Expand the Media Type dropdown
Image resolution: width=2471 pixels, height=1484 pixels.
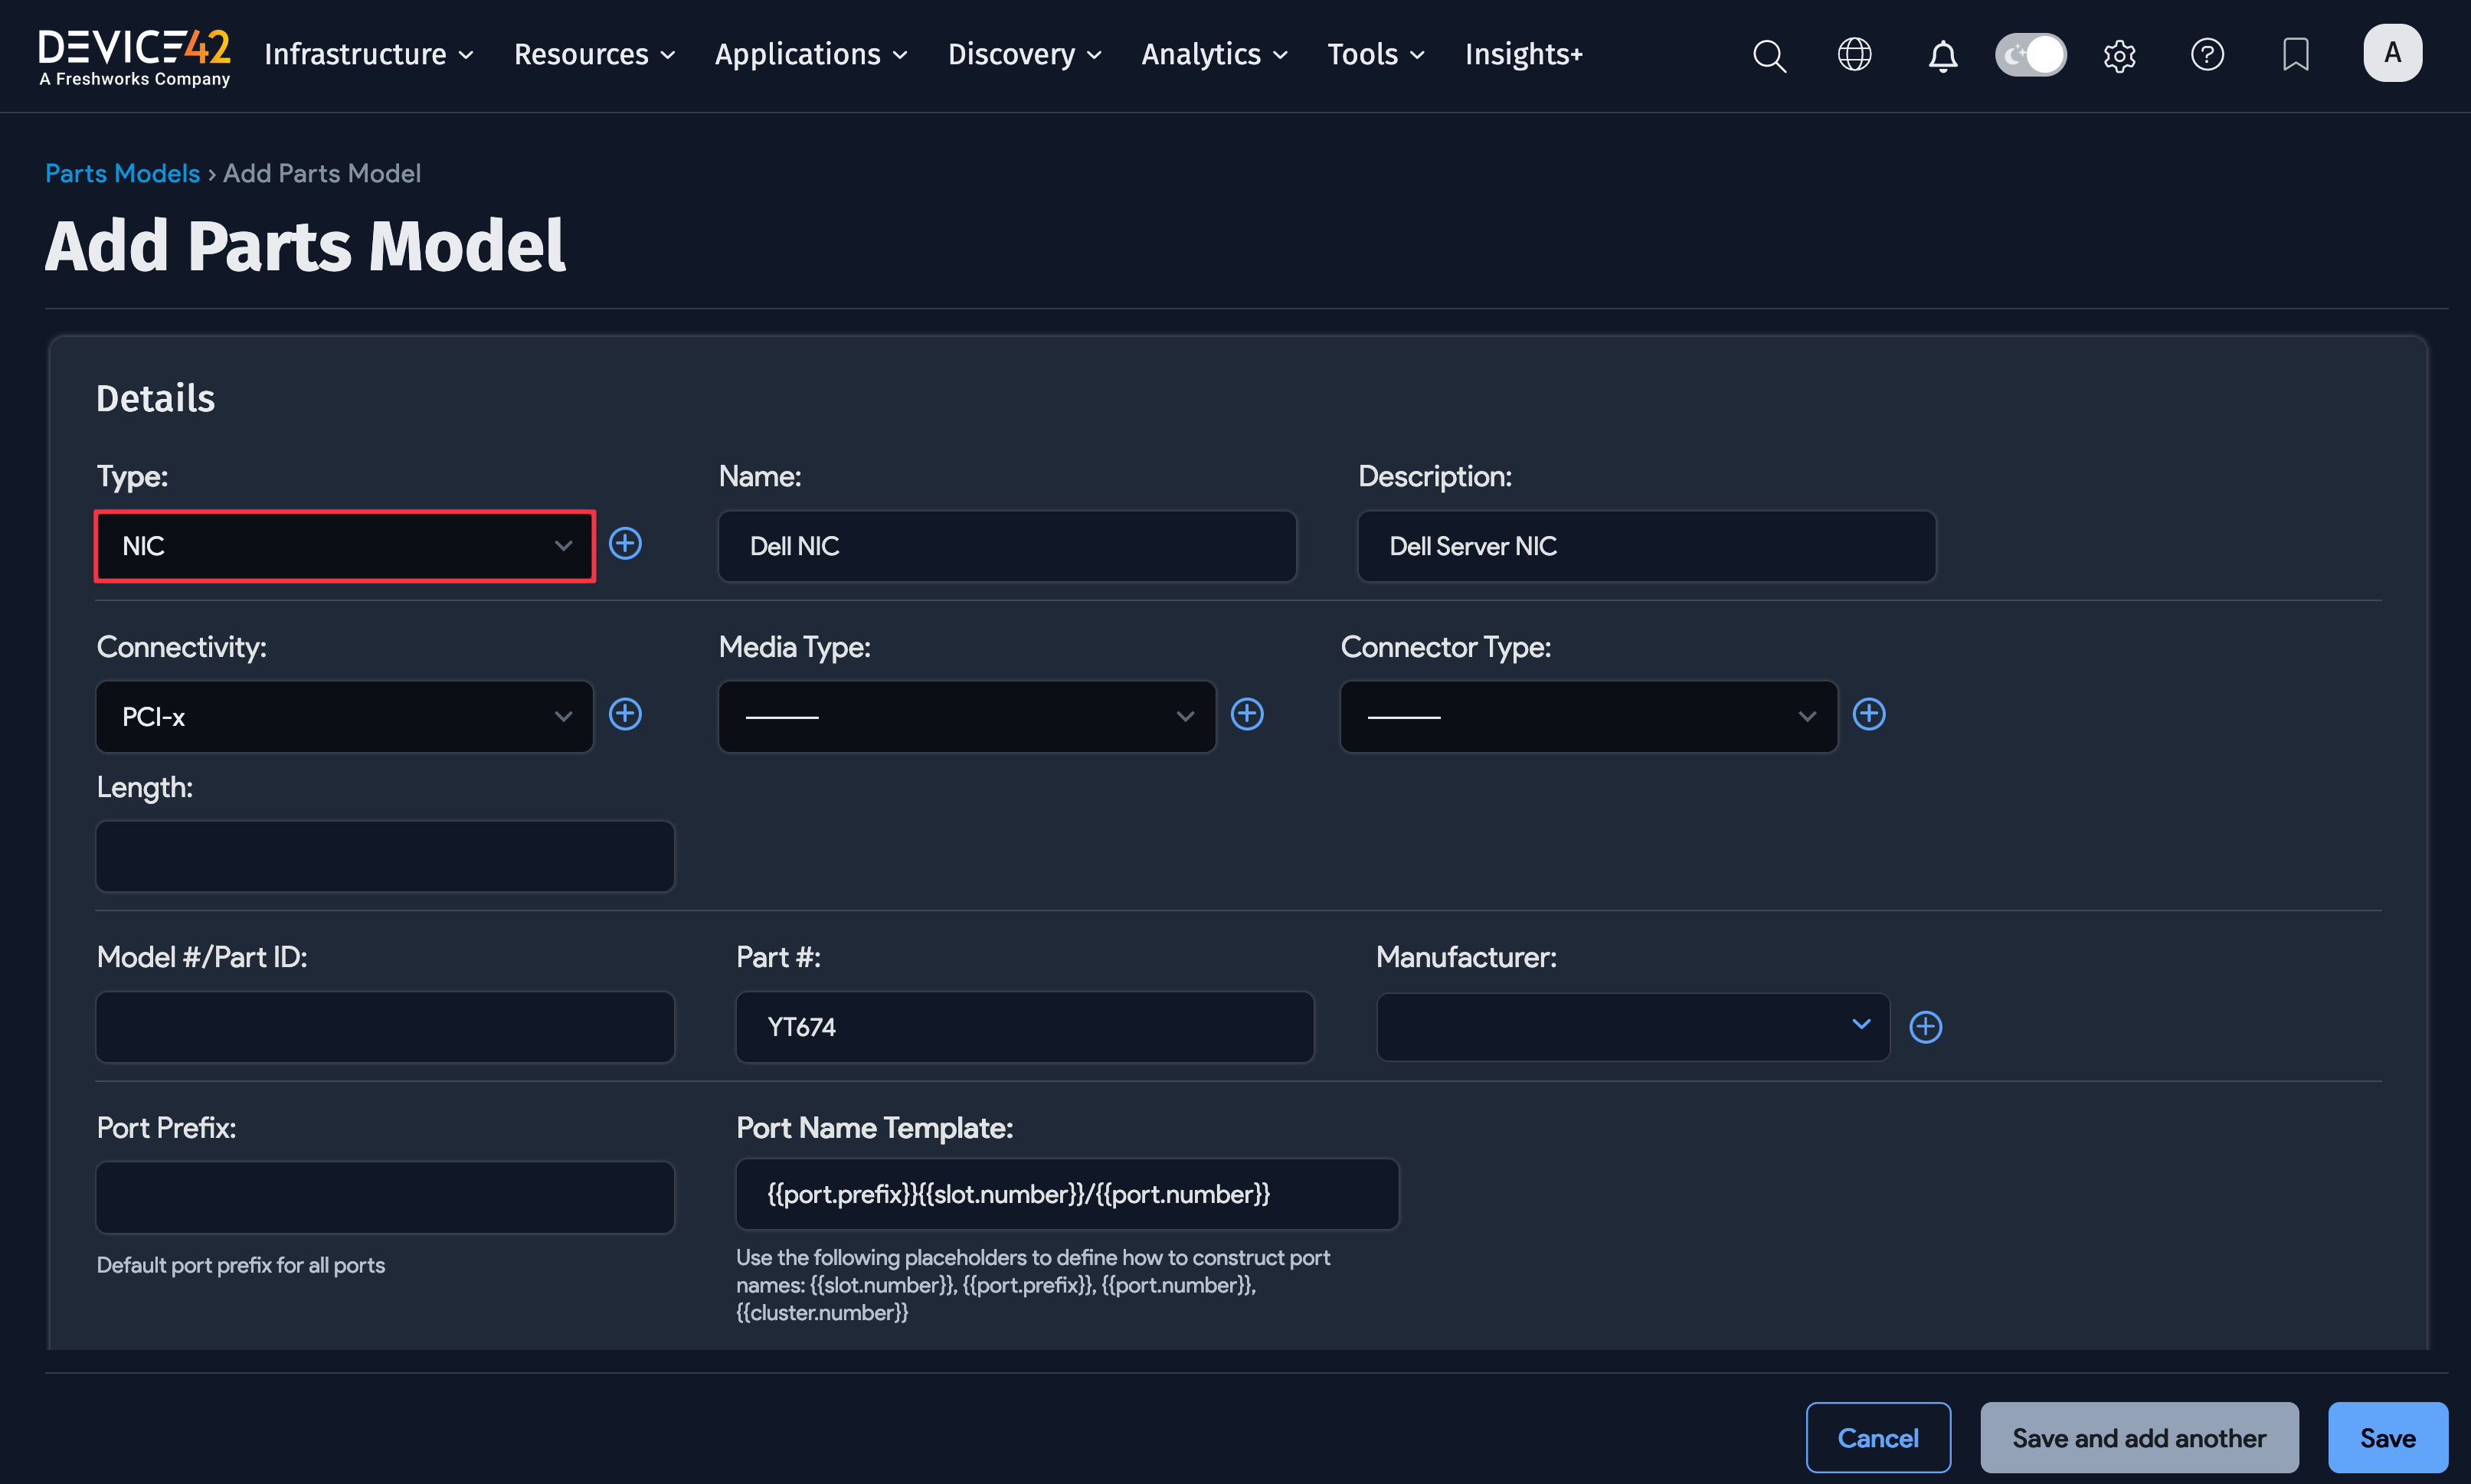click(965, 716)
